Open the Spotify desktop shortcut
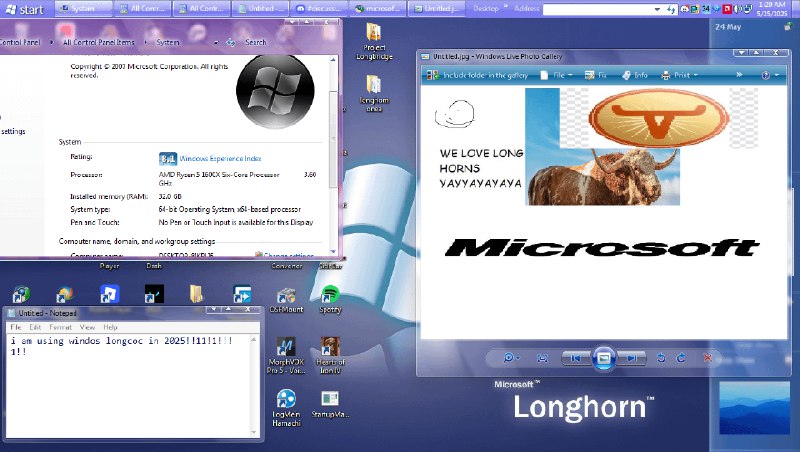 click(330, 299)
